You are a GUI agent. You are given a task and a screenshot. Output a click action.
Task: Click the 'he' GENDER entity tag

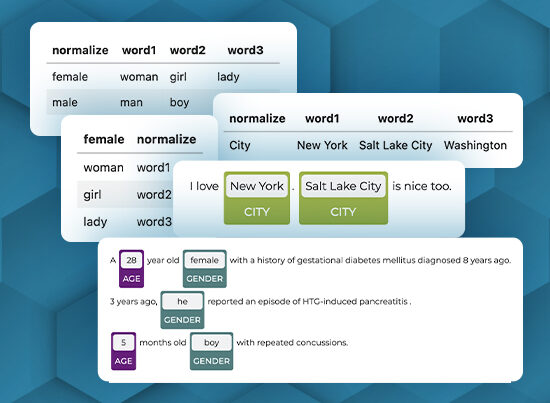[x=182, y=310]
